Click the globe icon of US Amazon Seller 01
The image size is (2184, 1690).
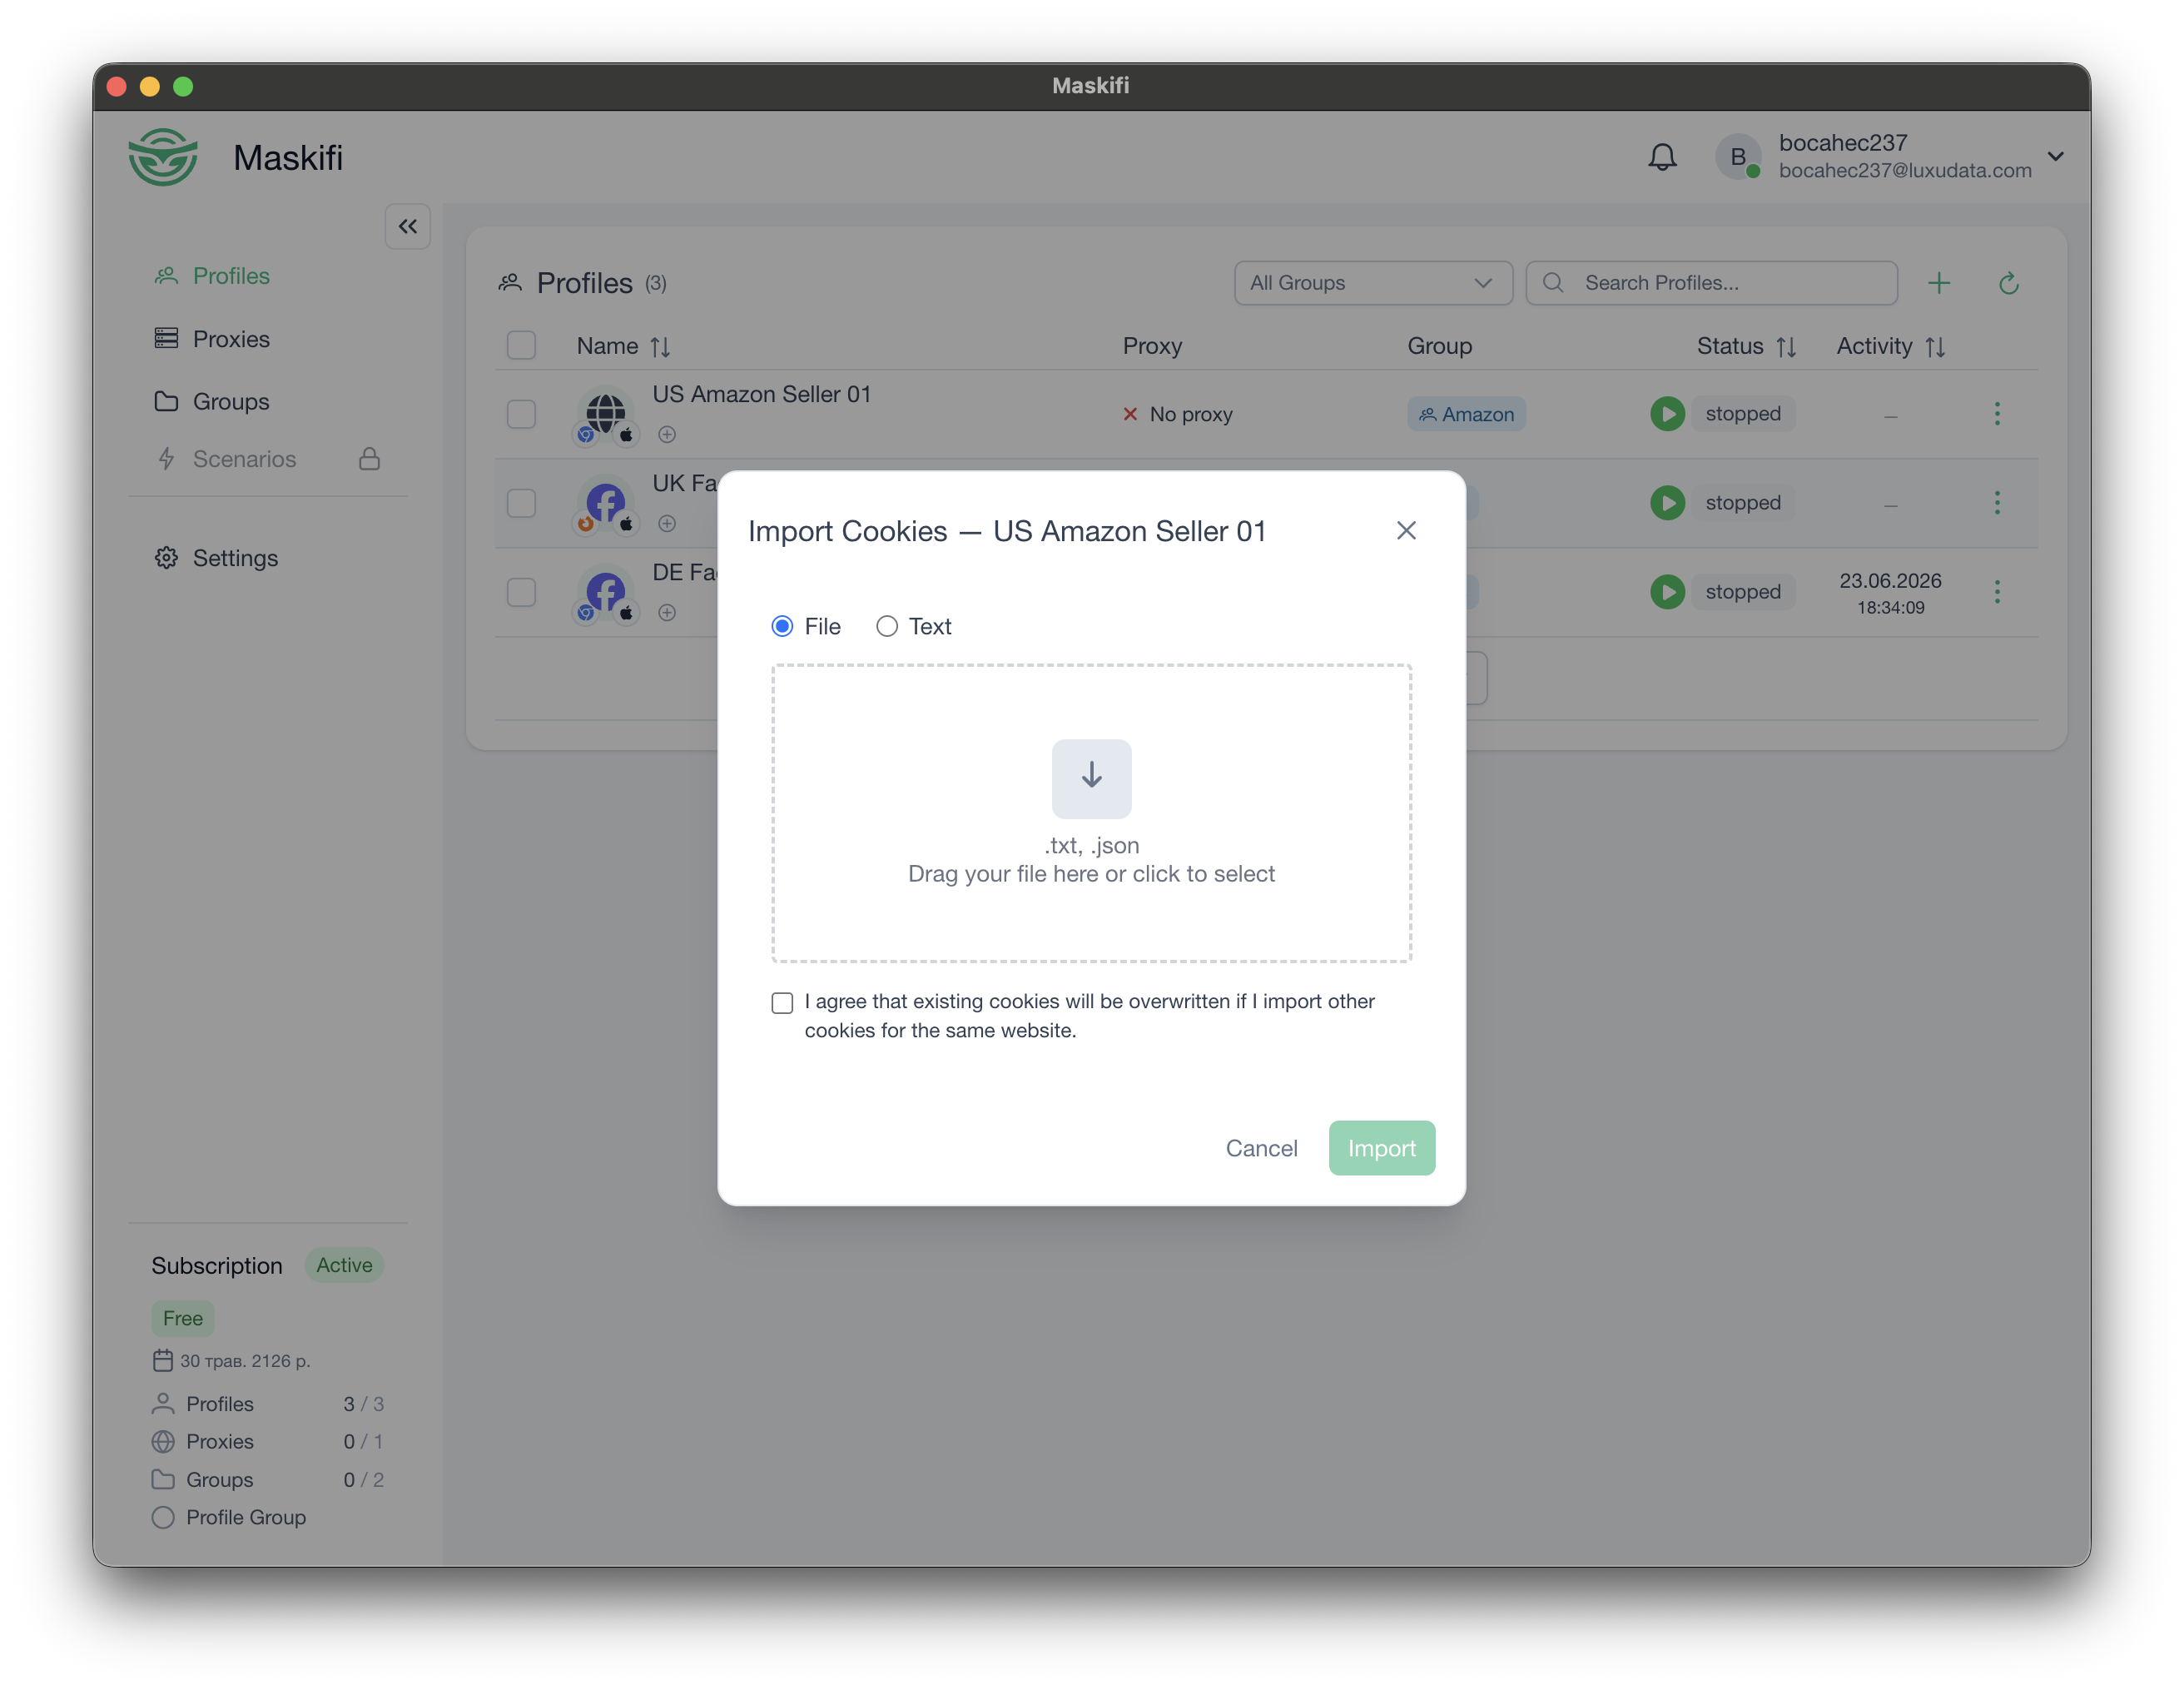tap(606, 411)
